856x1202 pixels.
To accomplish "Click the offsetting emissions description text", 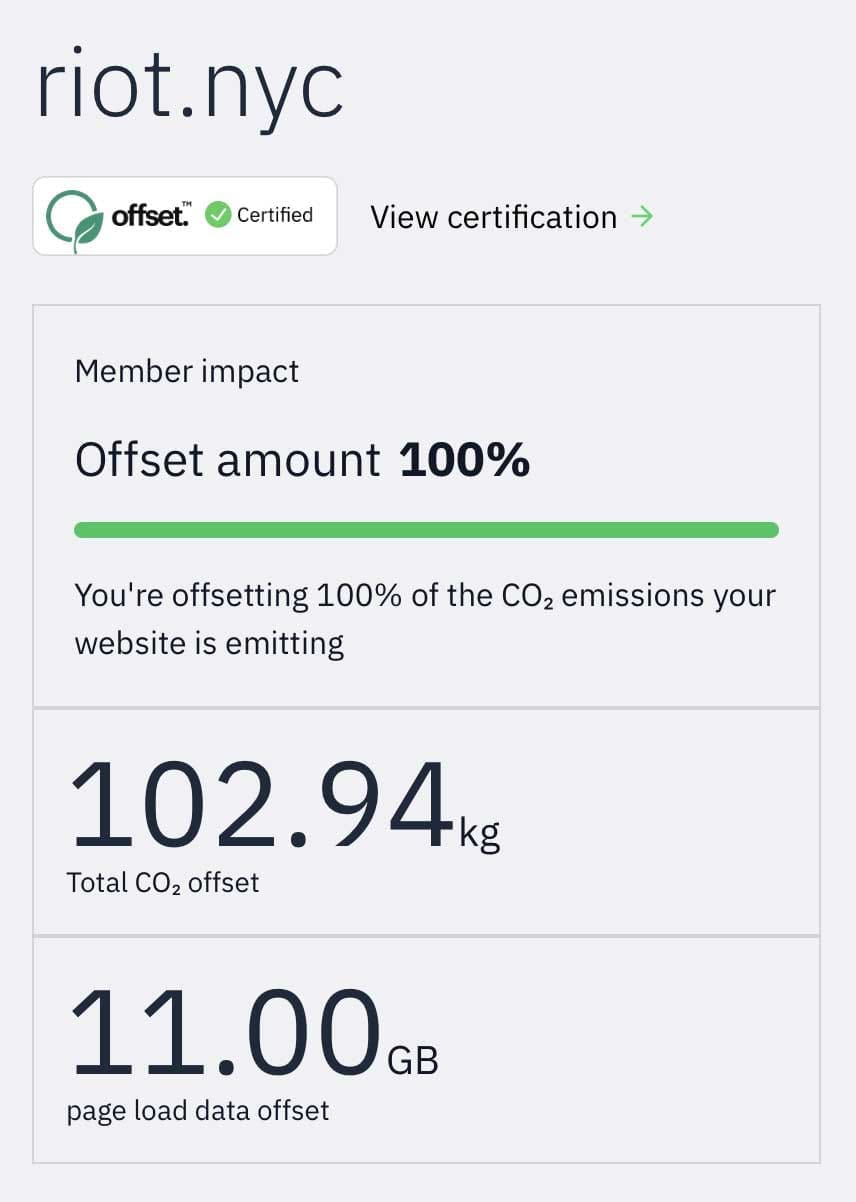I will (425, 619).
